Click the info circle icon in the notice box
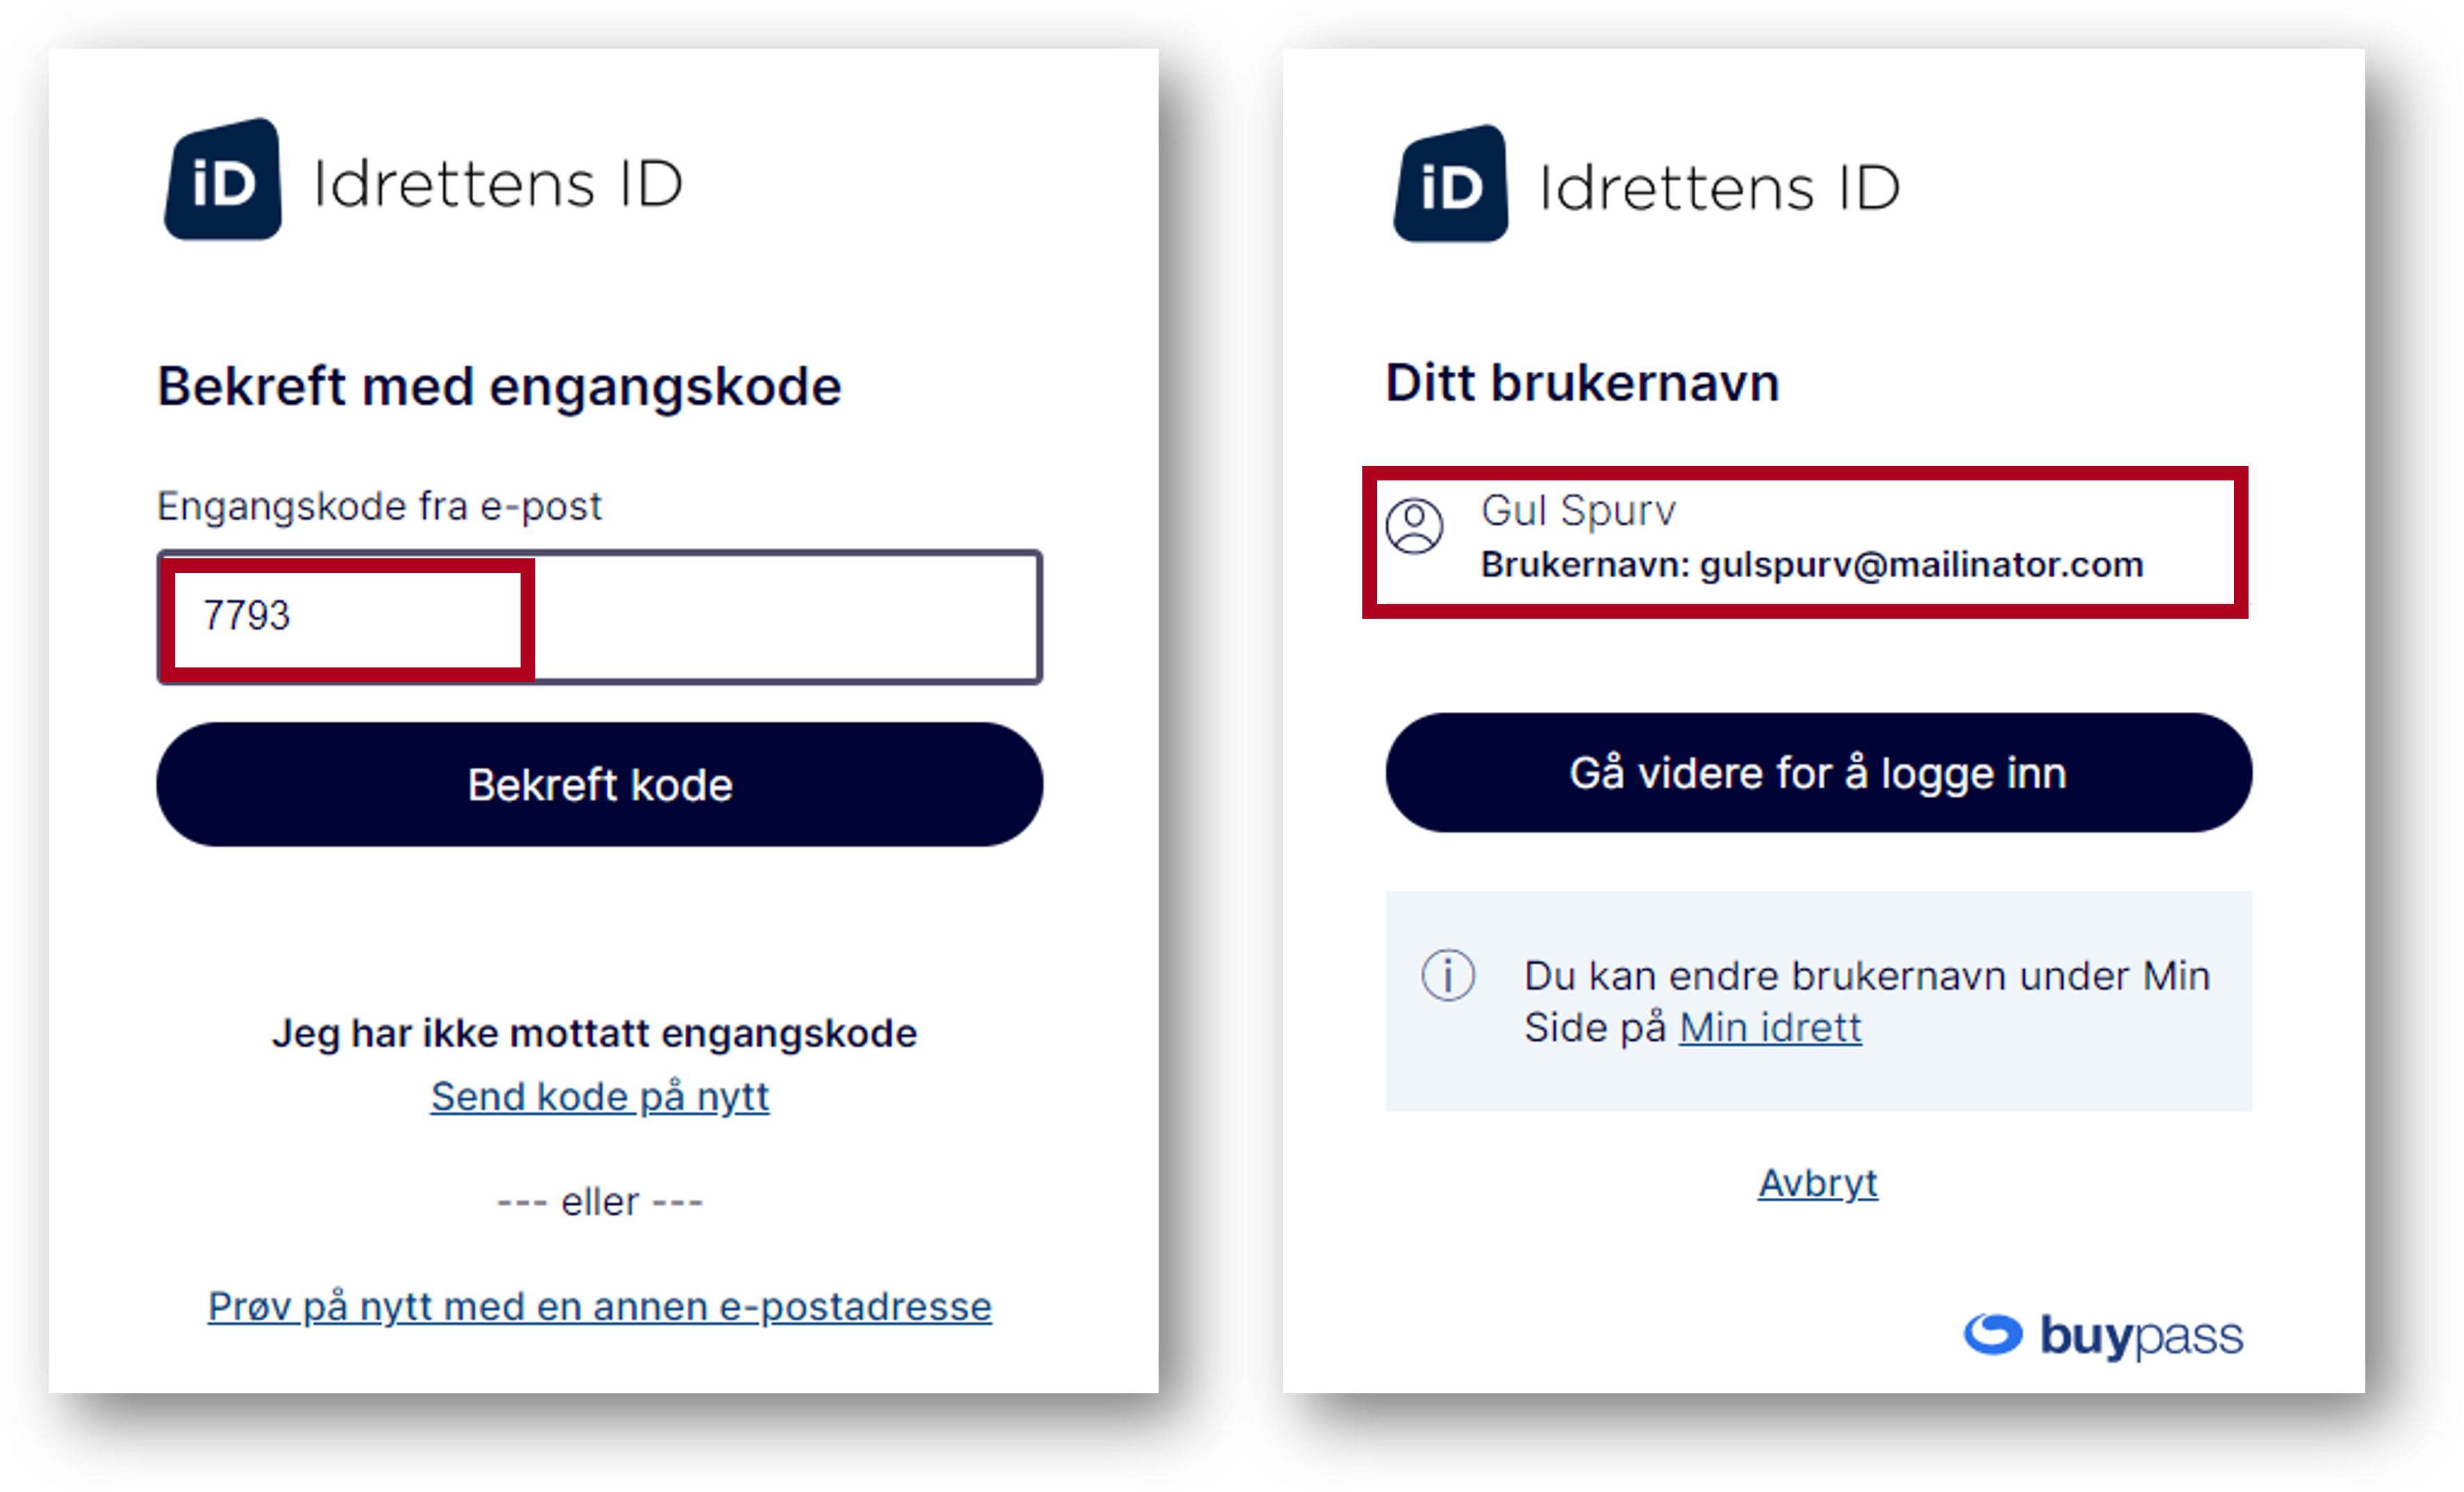2464x1492 pixels. (x=1448, y=975)
